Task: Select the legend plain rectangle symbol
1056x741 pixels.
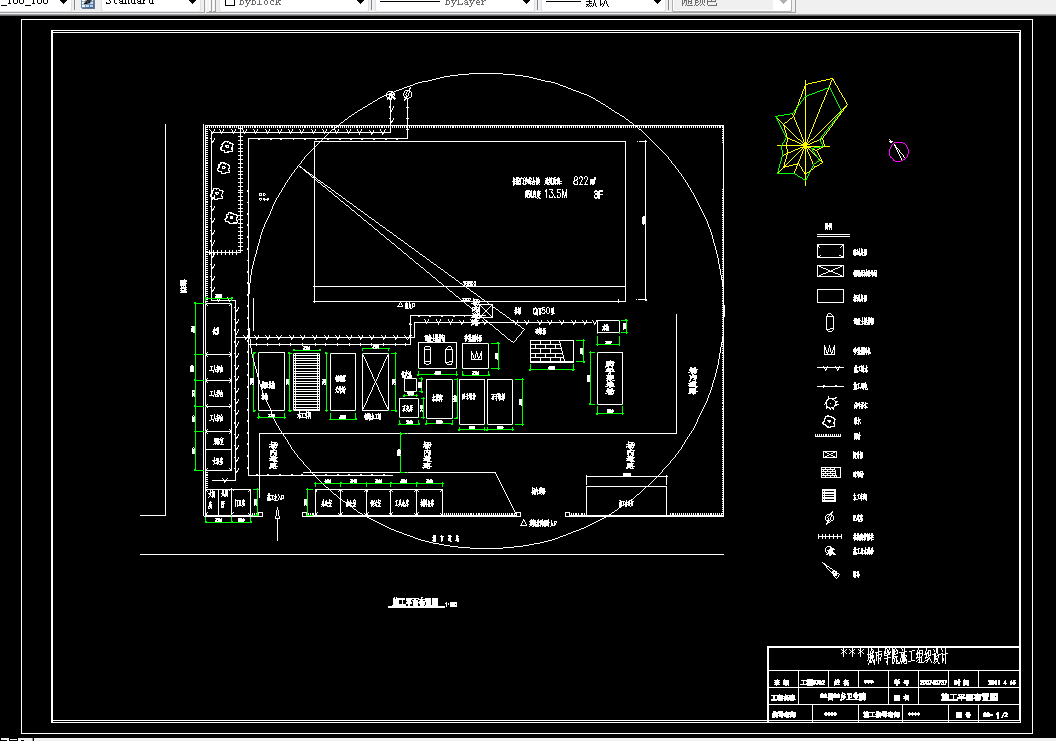Action: pos(830,296)
